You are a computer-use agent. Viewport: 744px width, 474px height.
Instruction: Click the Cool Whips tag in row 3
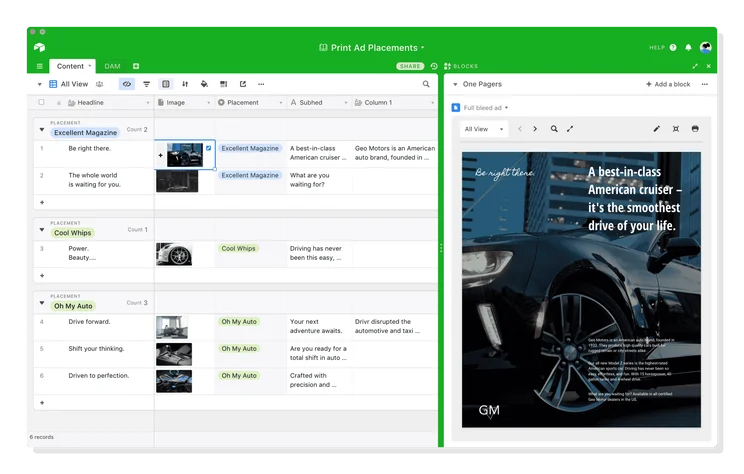238,248
